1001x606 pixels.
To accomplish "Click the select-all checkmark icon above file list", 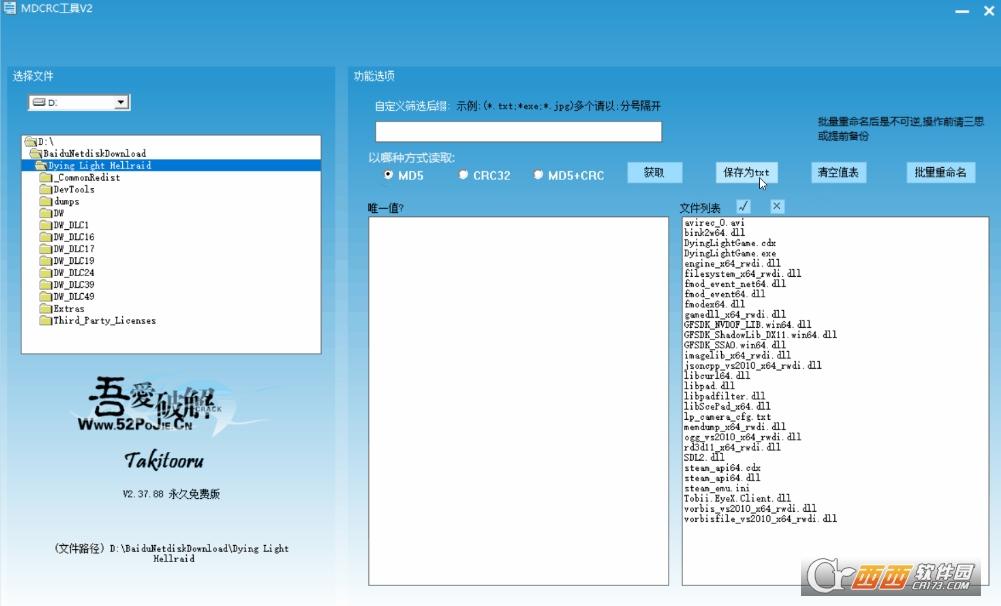I will [743, 206].
